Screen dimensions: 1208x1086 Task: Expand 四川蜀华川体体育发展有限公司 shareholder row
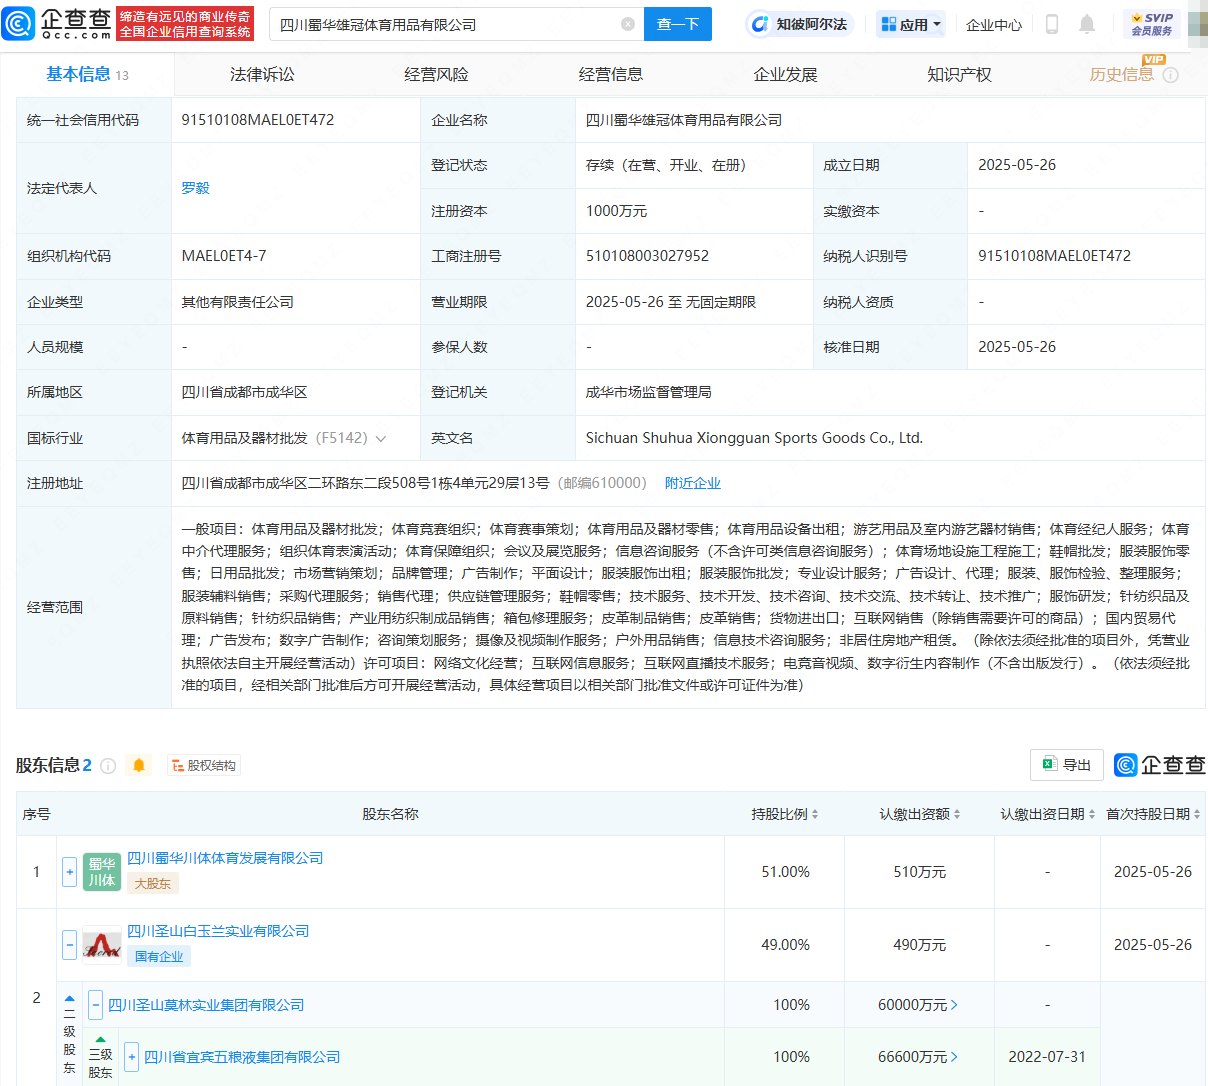point(70,872)
